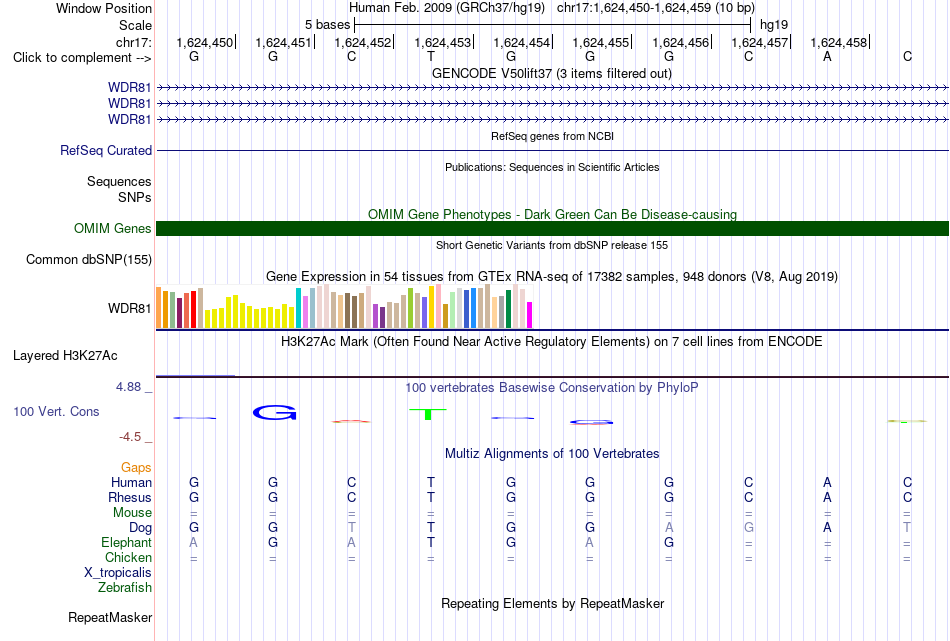Click the second WDR81 GENCODE track label
Screen dimensions: 950x641
(x=130, y=104)
